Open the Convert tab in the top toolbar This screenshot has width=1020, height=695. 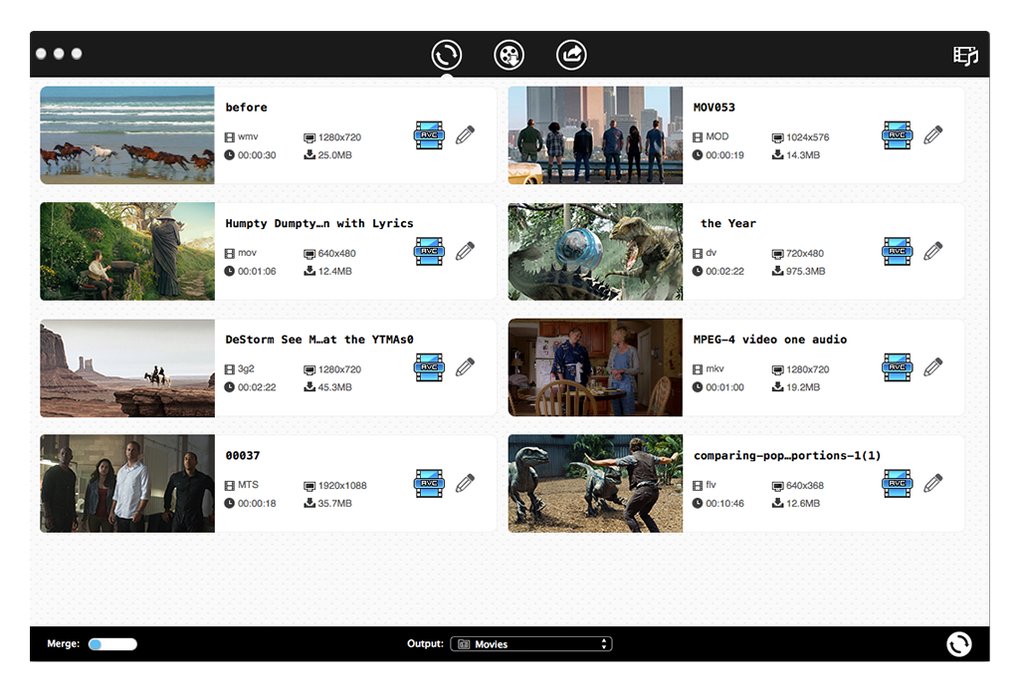446,55
